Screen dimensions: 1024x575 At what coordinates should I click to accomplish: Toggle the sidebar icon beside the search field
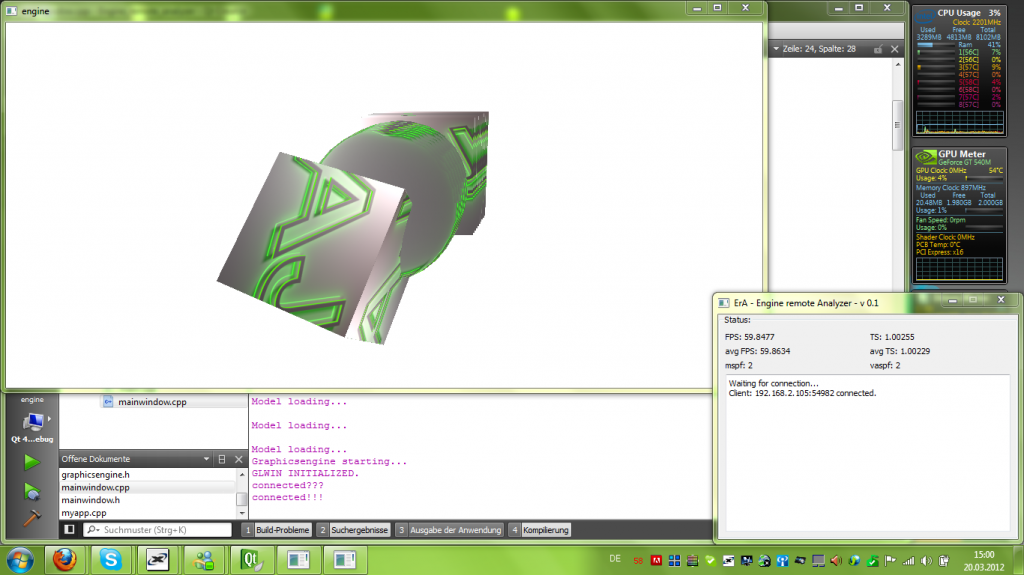69,529
